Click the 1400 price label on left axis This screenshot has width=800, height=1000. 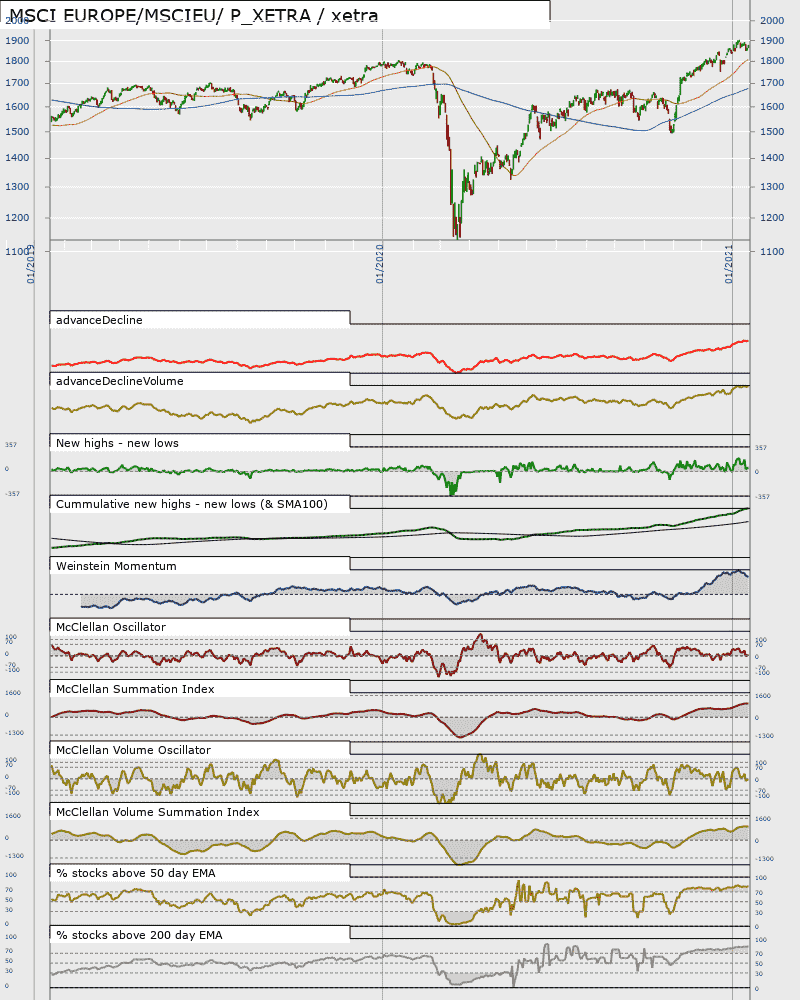click(17, 158)
